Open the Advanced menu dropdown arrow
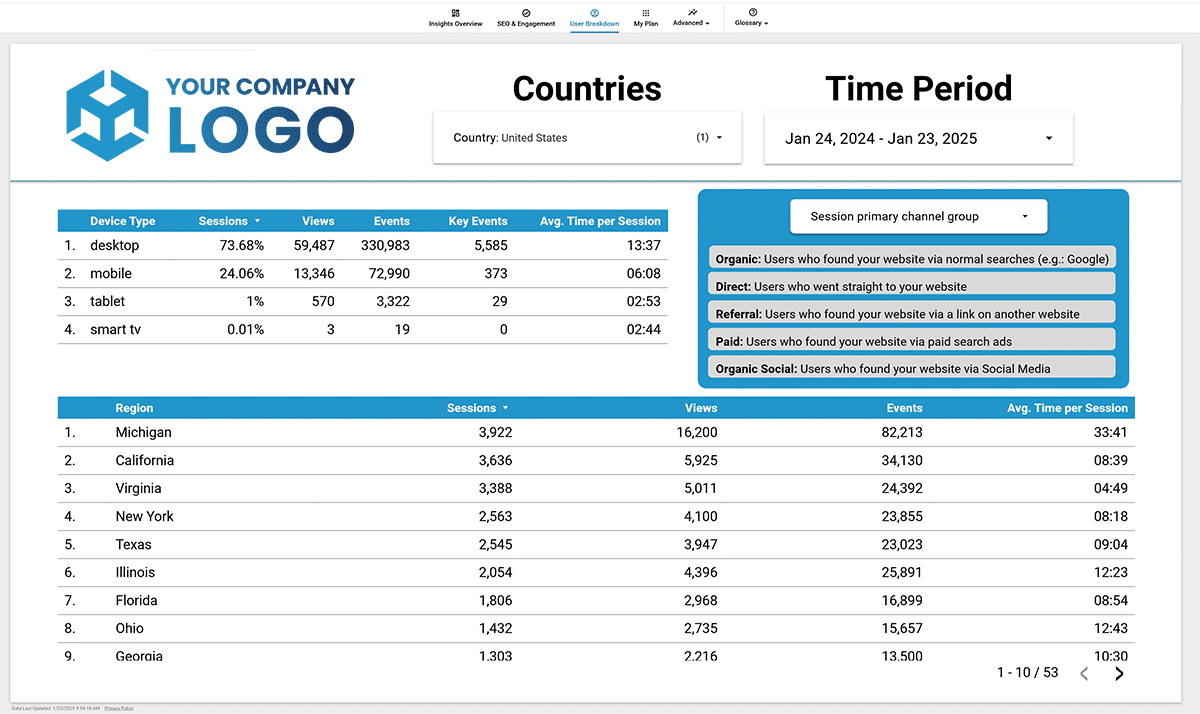This screenshot has height=714, width=1200. pos(708,23)
